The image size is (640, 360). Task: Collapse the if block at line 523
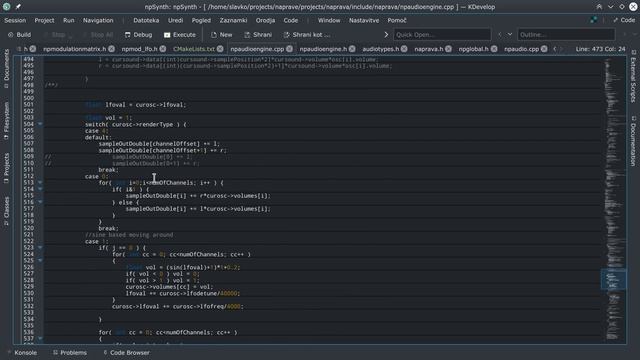[40, 247]
